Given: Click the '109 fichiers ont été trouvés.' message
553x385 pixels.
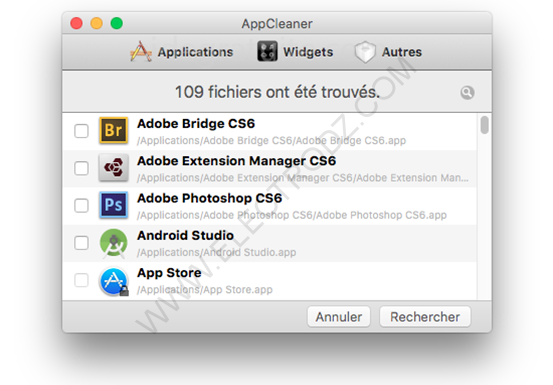Looking at the screenshot, I should coord(278,92).
